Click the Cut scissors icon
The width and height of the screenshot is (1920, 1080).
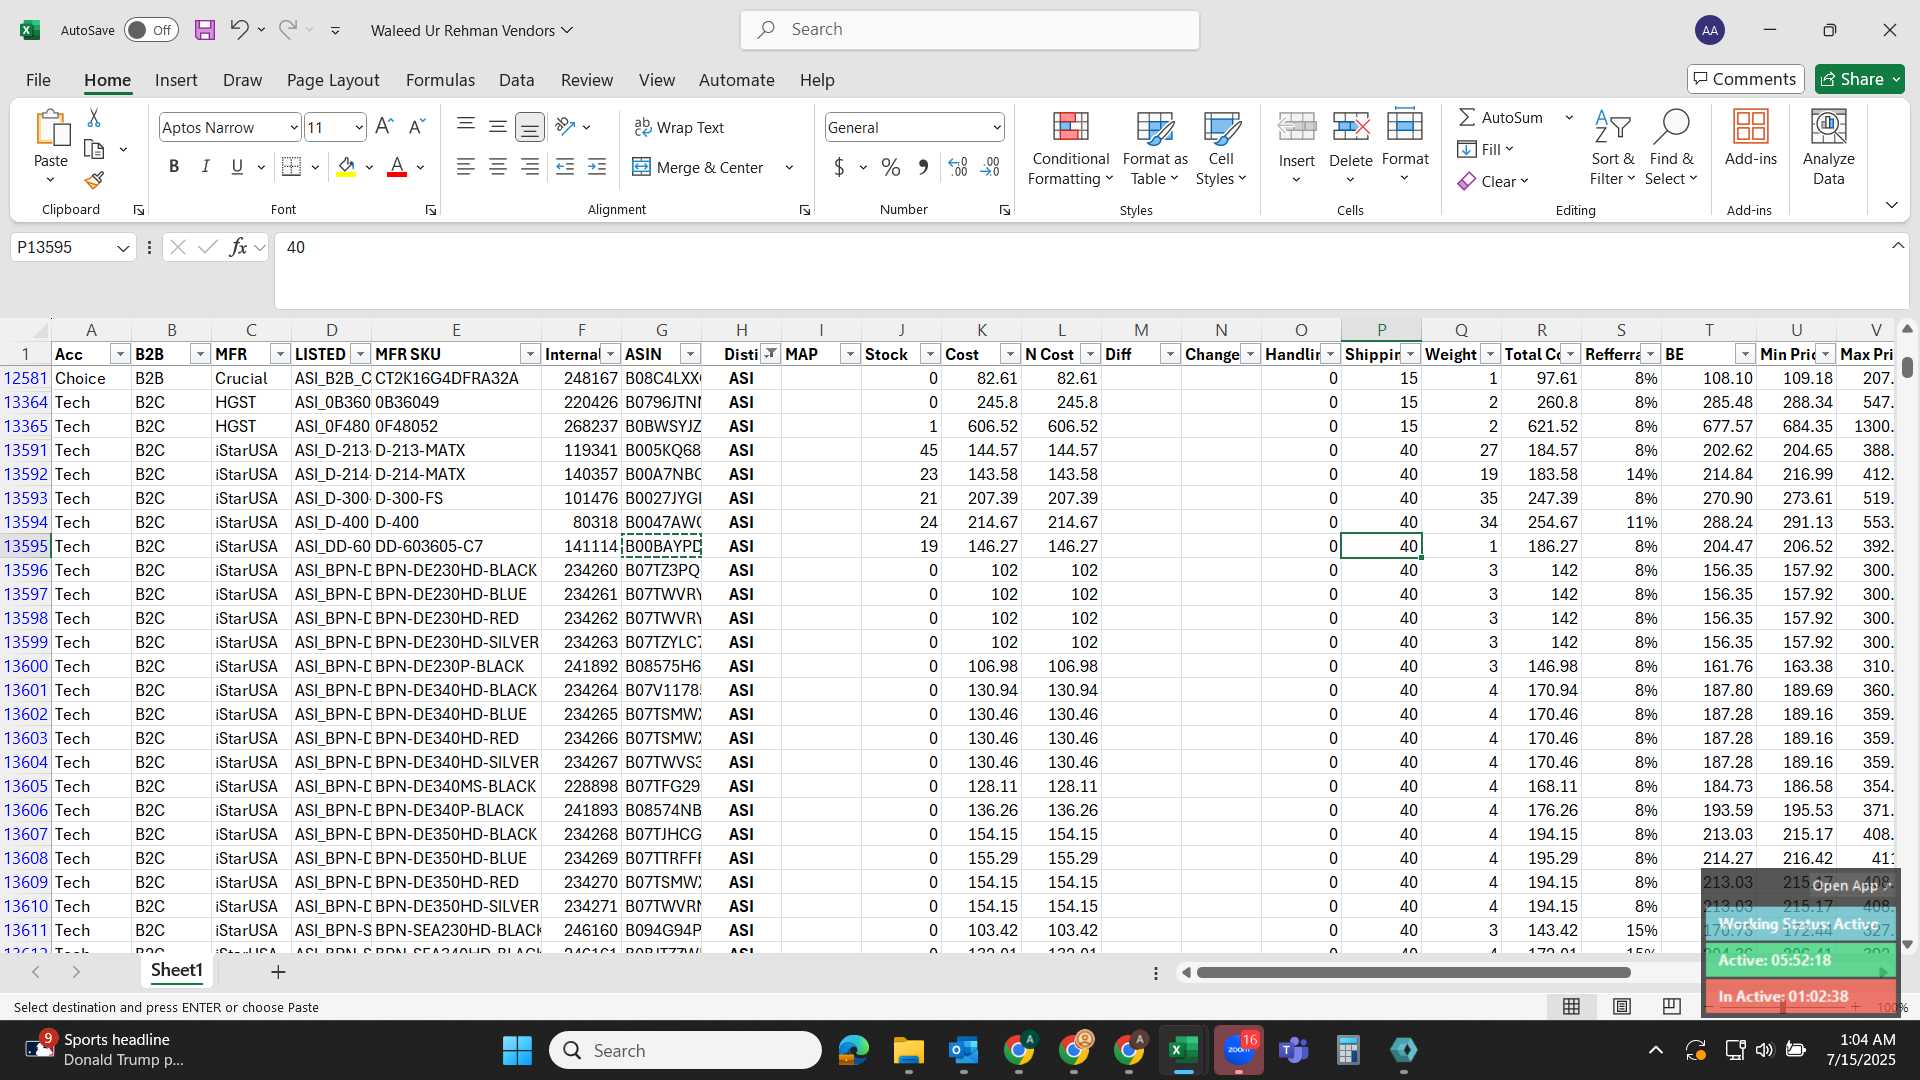click(x=94, y=118)
